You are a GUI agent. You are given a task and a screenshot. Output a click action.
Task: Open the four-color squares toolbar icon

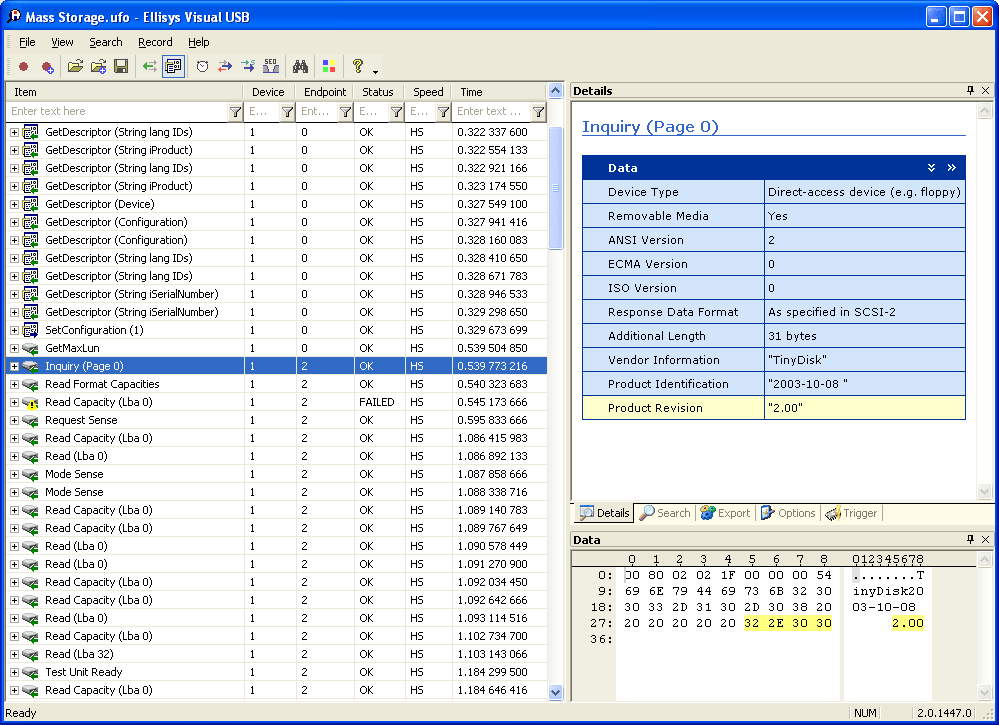tap(328, 67)
